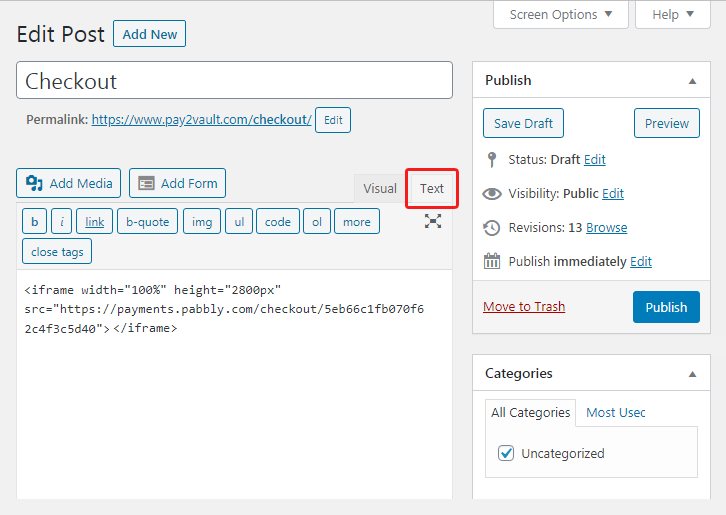This screenshot has width=726, height=515.
Task: Click the blue Publish button
Action: click(666, 307)
